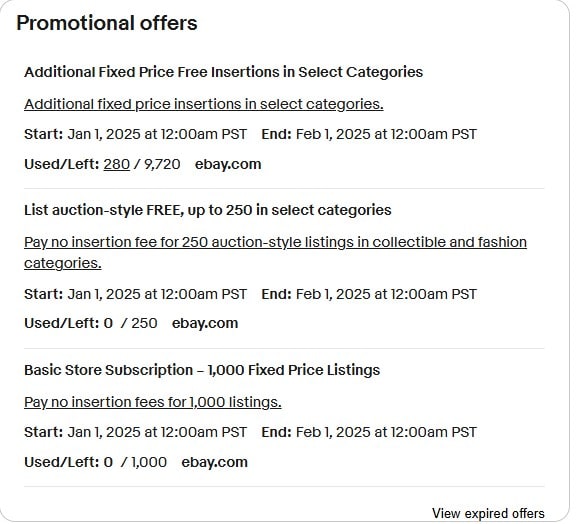Viewport: 576px width, 524px height.
Task: Open the 250 auction-style listings insertion fee link
Action: (276, 252)
